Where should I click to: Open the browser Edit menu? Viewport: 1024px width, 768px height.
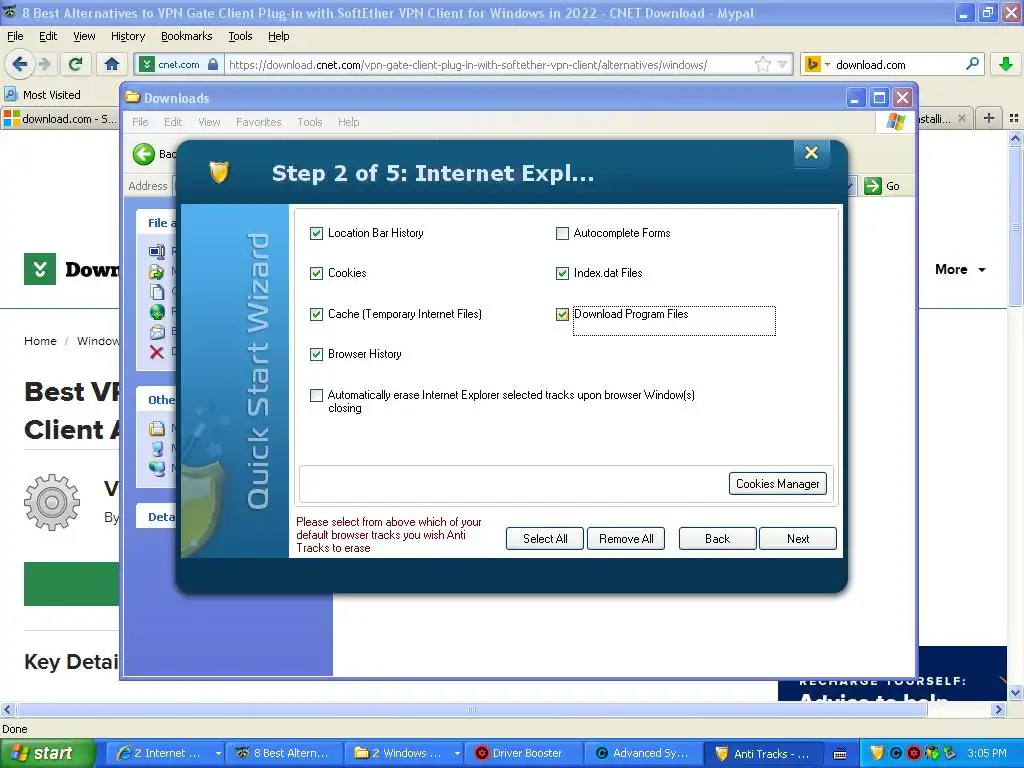pyautogui.click(x=48, y=36)
